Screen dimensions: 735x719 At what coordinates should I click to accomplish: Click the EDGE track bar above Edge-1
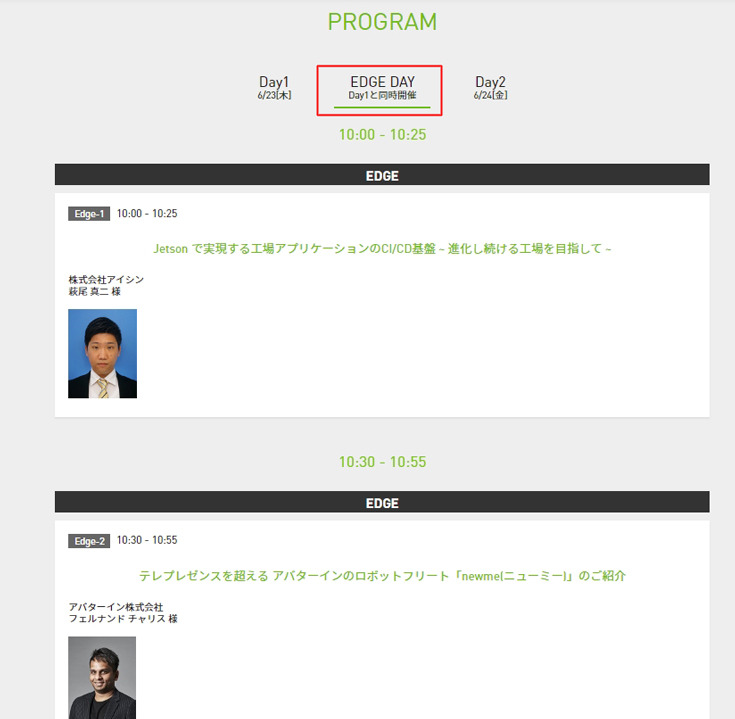tap(382, 175)
